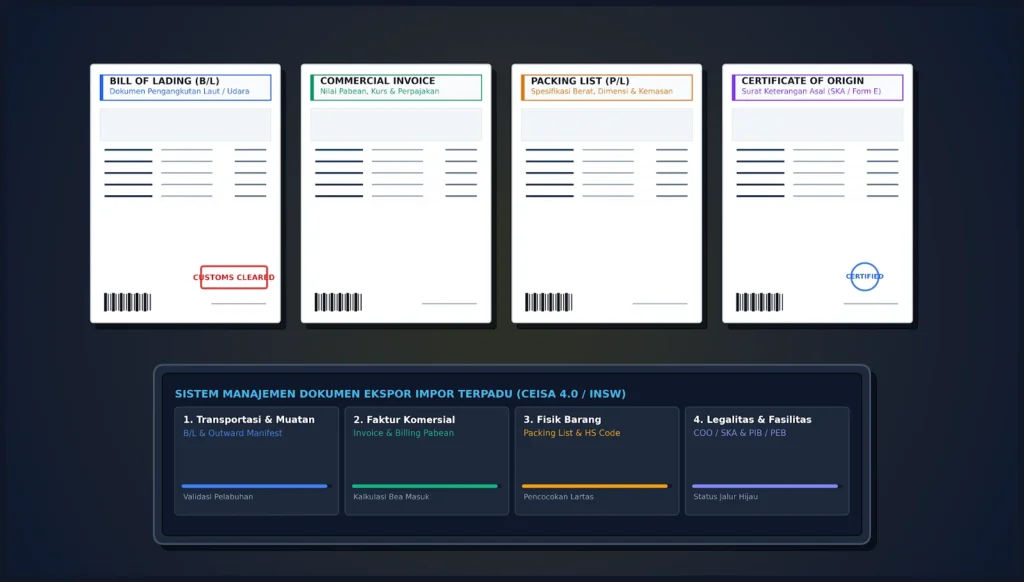Image resolution: width=1024 pixels, height=582 pixels.
Task: Open "2. Faktur Komersial" card title
Action: [404, 419]
